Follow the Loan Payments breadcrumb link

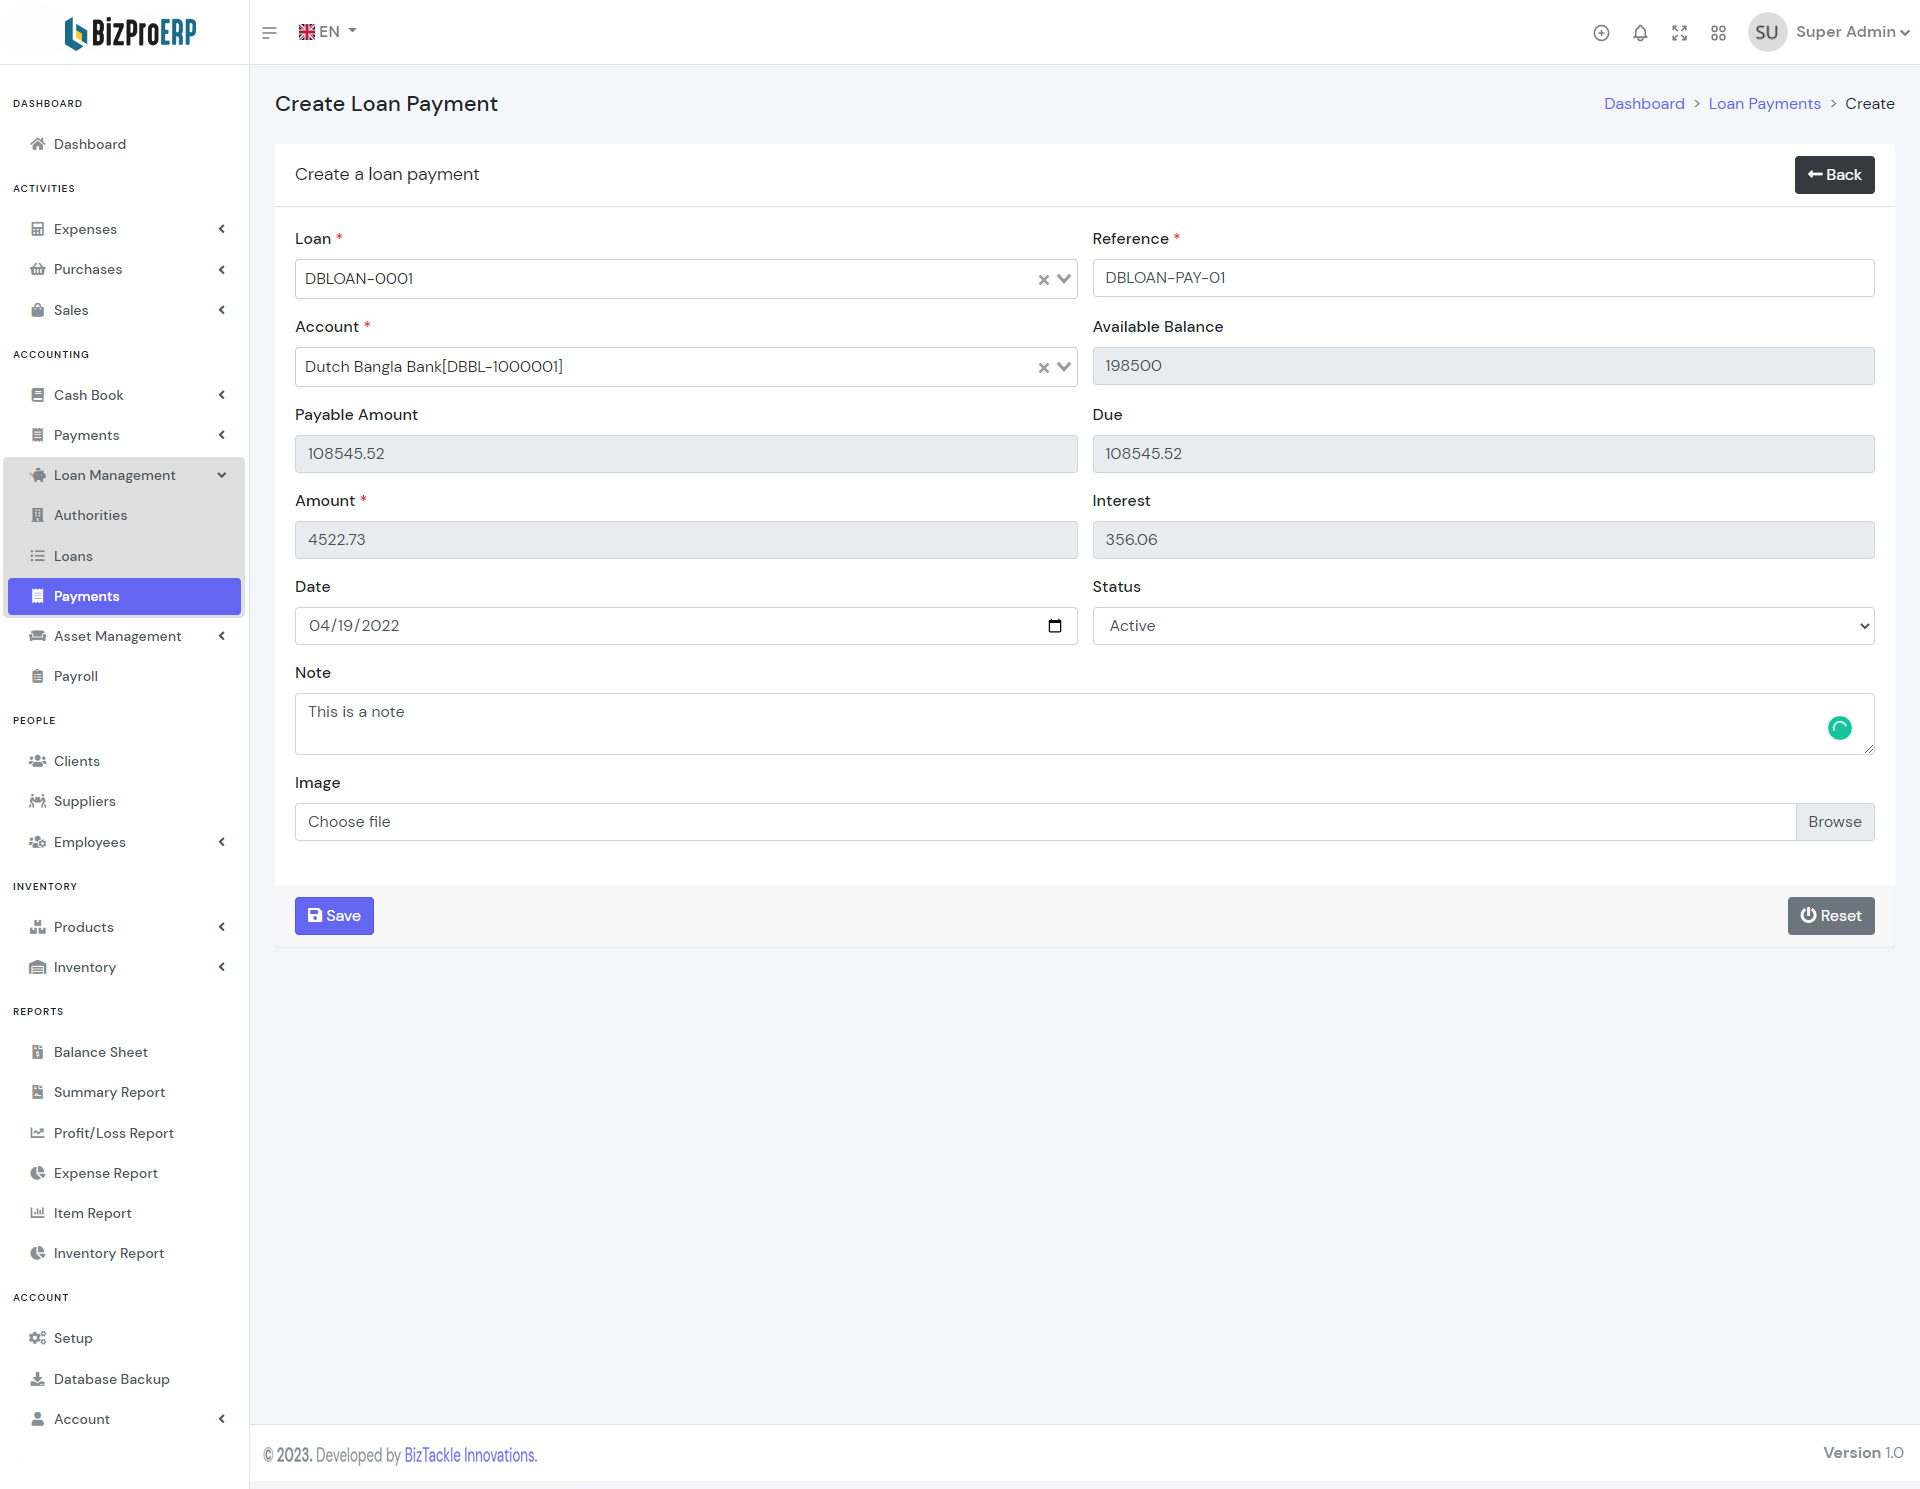pos(1764,104)
